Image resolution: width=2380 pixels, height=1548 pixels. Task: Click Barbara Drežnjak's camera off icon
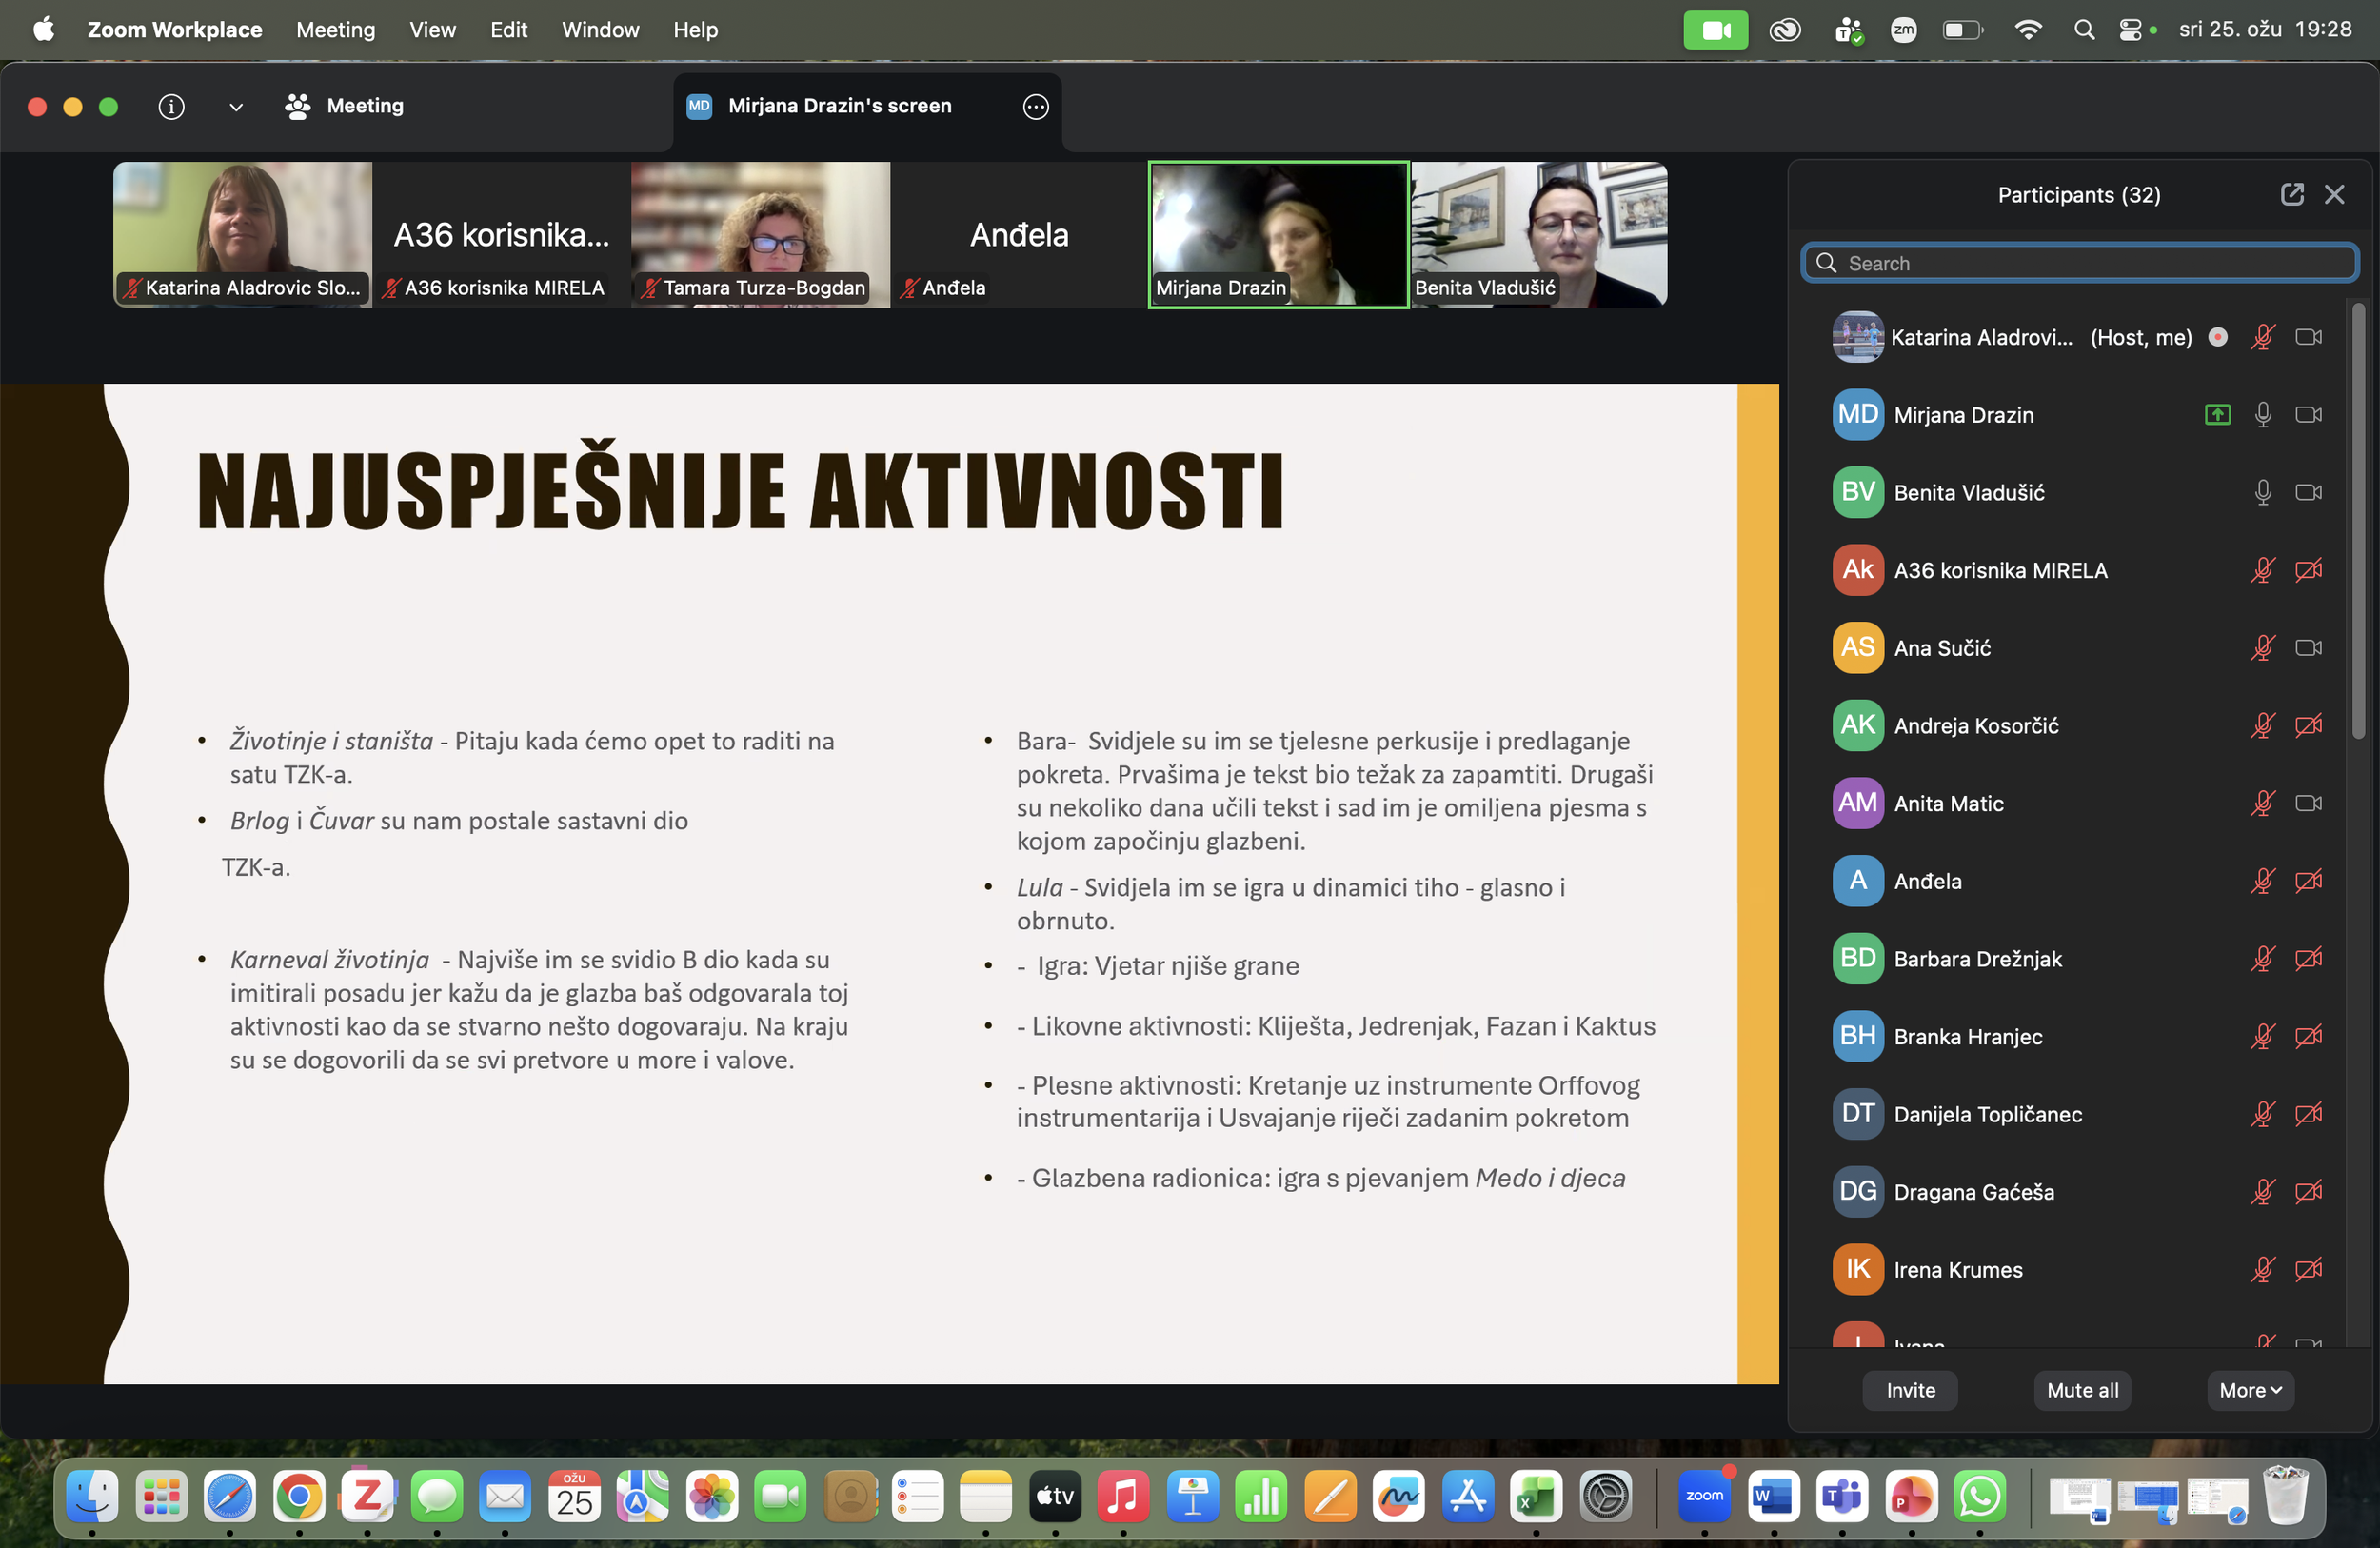coord(2308,958)
